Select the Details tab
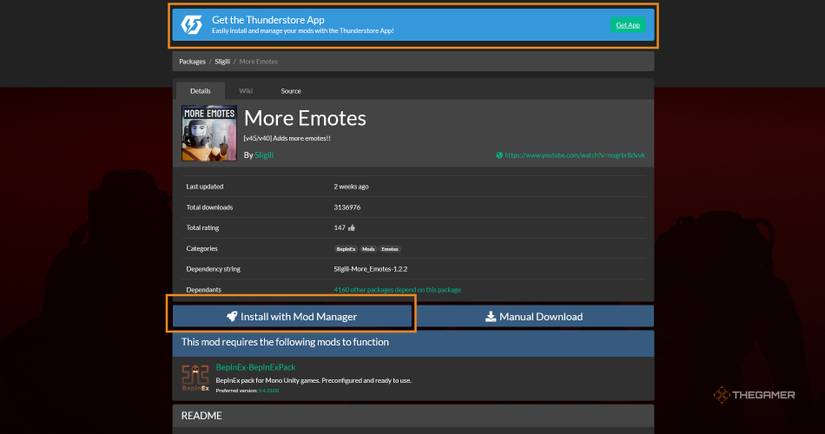 tap(200, 91)
